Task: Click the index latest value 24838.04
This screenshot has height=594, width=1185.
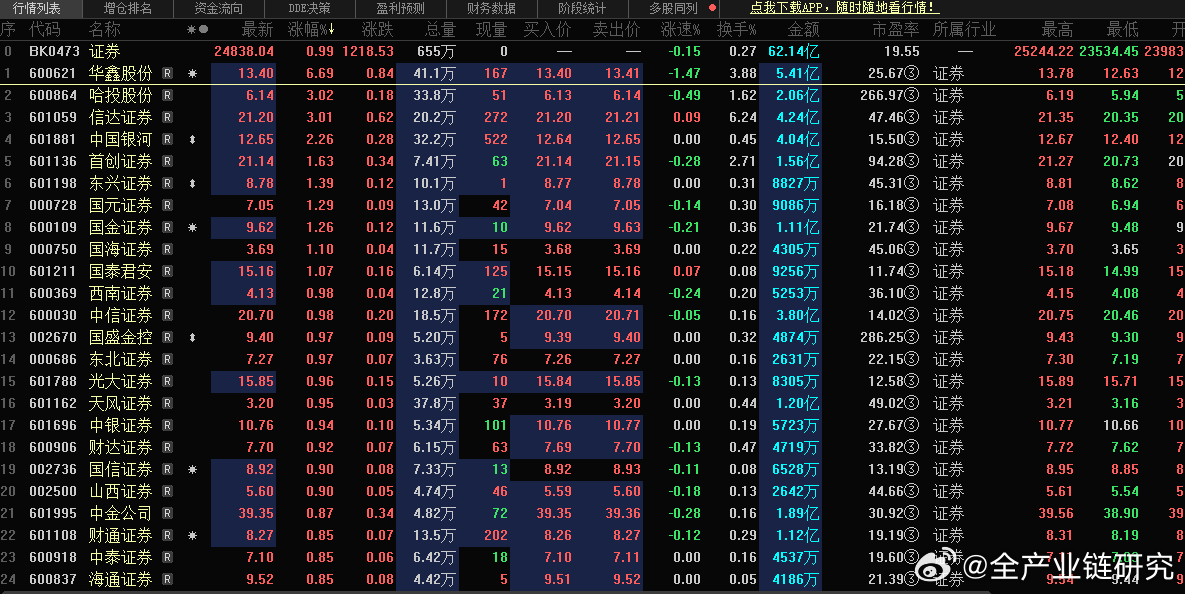Action: (x=243, y=51)
